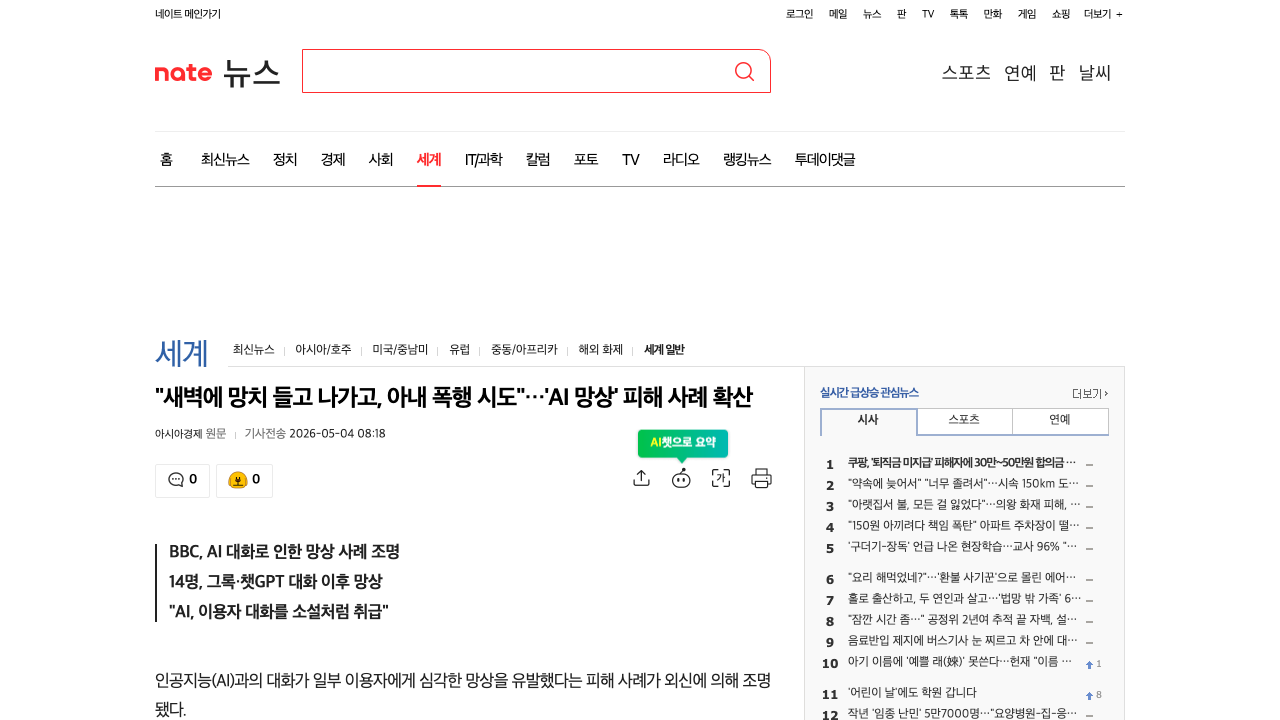This screenshot has width=1280, height=720.
Task: Select the 연예 tab in trending panel
Action: click(1060, 420)
